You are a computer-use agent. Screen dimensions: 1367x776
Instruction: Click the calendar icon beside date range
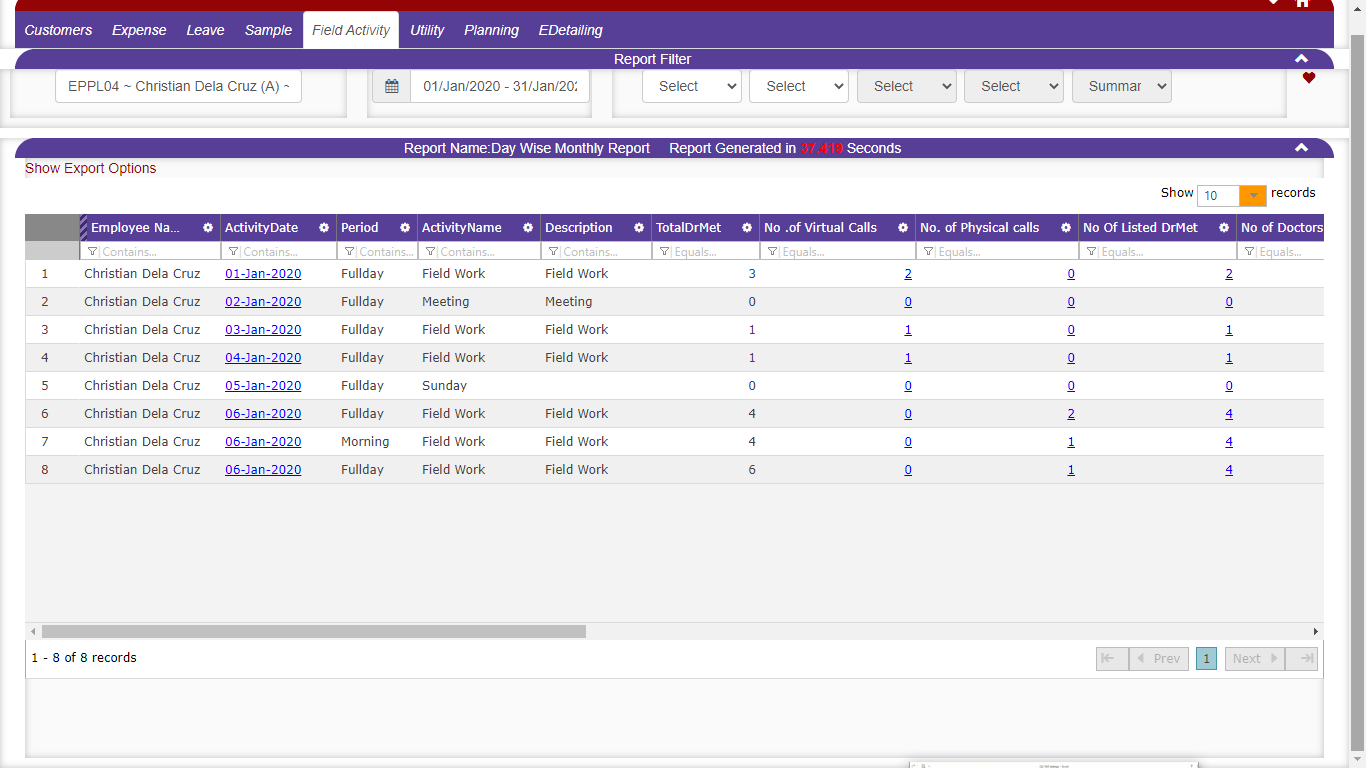tap(392, 86)
